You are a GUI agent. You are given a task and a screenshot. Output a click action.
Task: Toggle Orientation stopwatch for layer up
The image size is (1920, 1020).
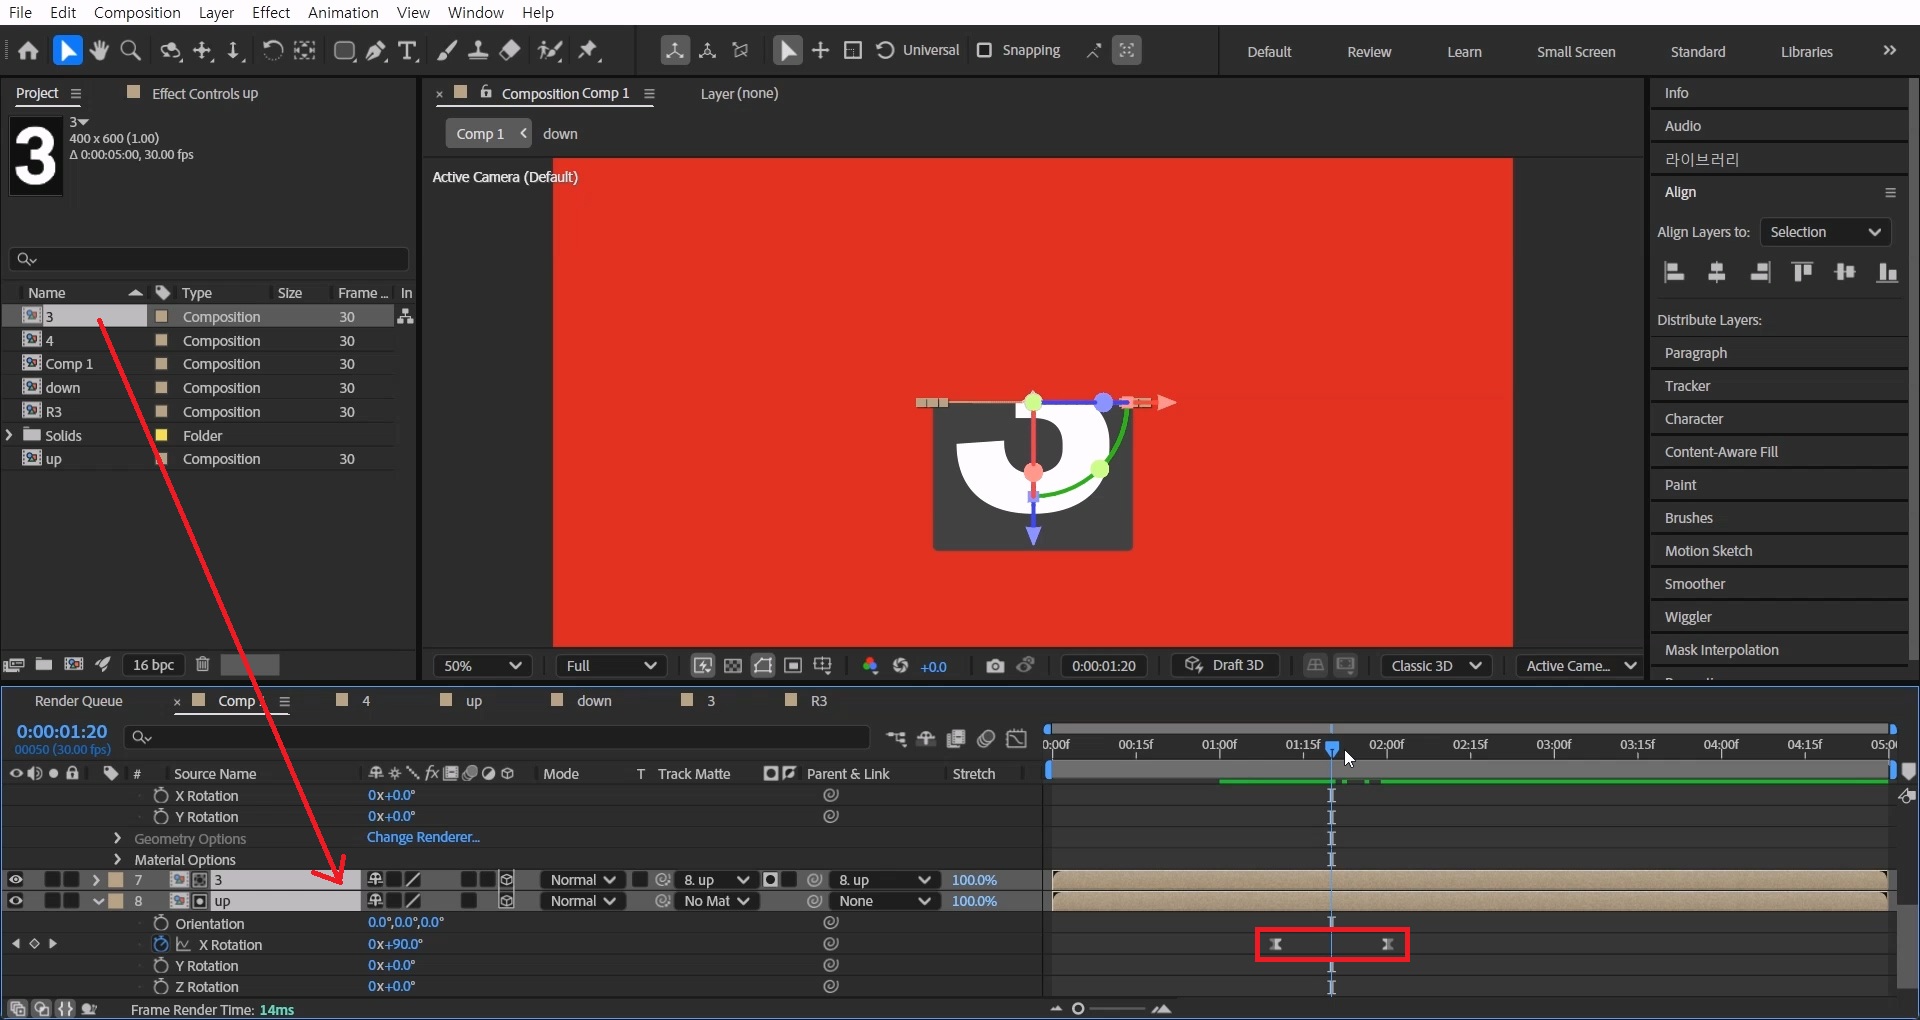tap(160, 923)
